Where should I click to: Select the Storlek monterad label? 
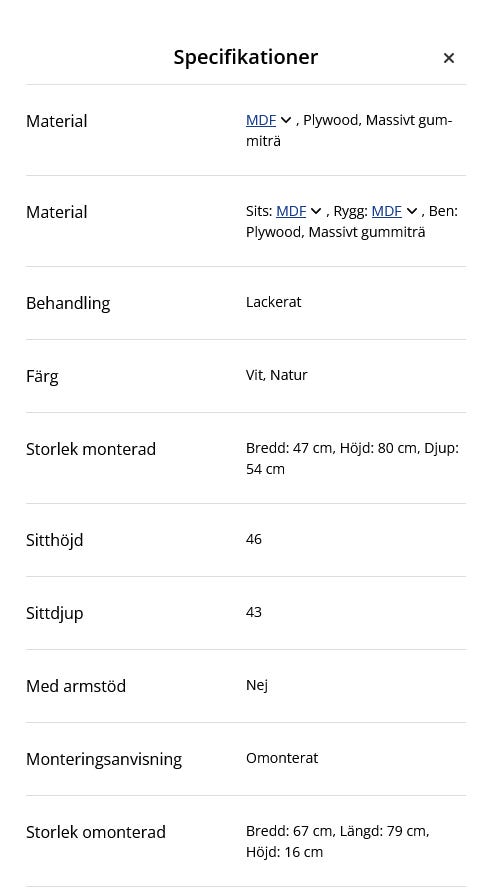coord(91,449)
